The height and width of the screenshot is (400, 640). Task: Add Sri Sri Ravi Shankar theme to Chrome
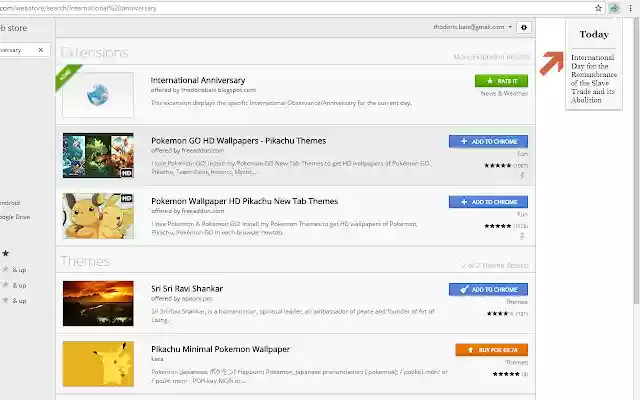coord(488,289)
